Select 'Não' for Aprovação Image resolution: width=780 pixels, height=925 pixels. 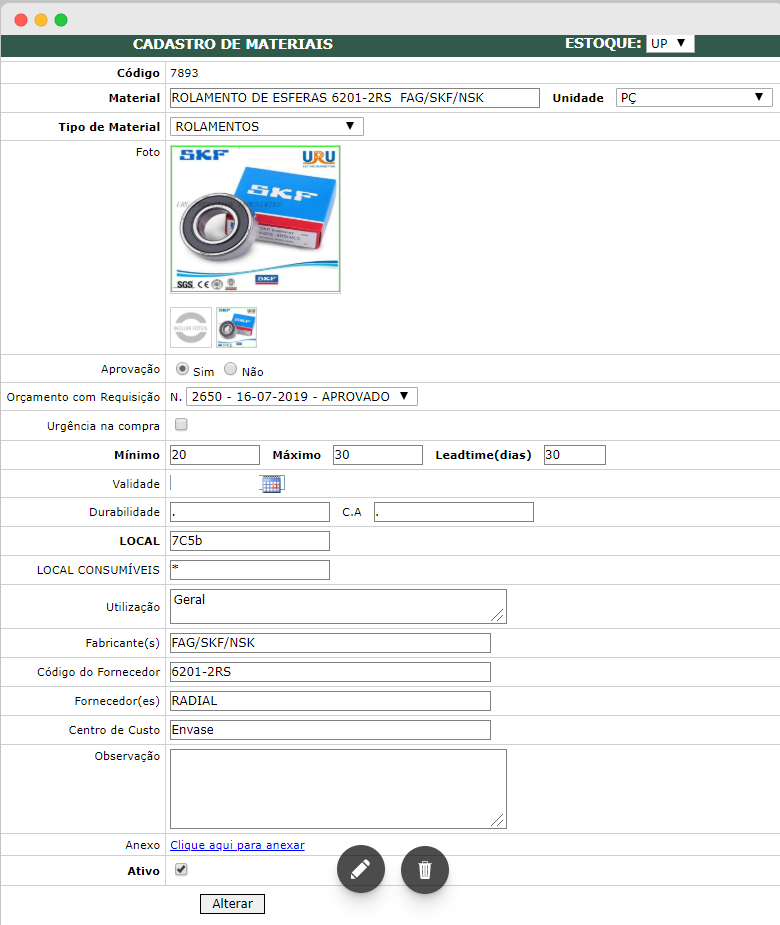[231, 369]
